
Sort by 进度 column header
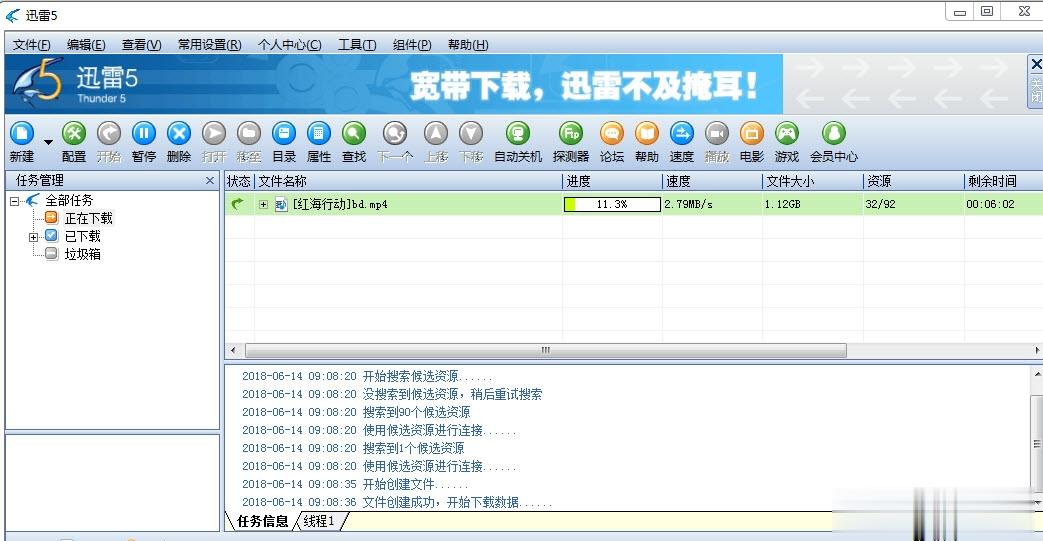coord(613,181)
